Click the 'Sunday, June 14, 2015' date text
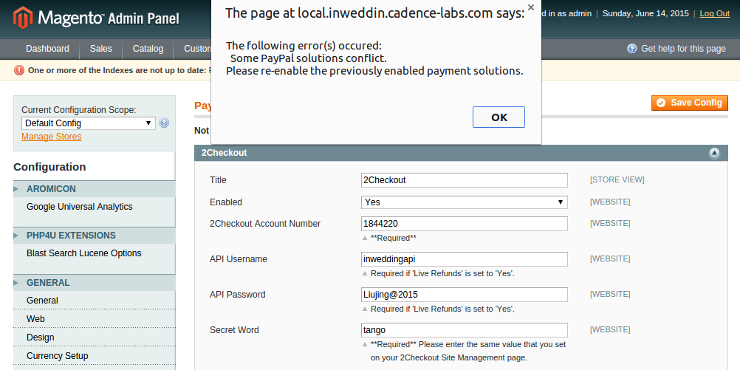Image resolution: width=740 pixels, height=370 pixels. pyautogui.click(x=646, y=13)
